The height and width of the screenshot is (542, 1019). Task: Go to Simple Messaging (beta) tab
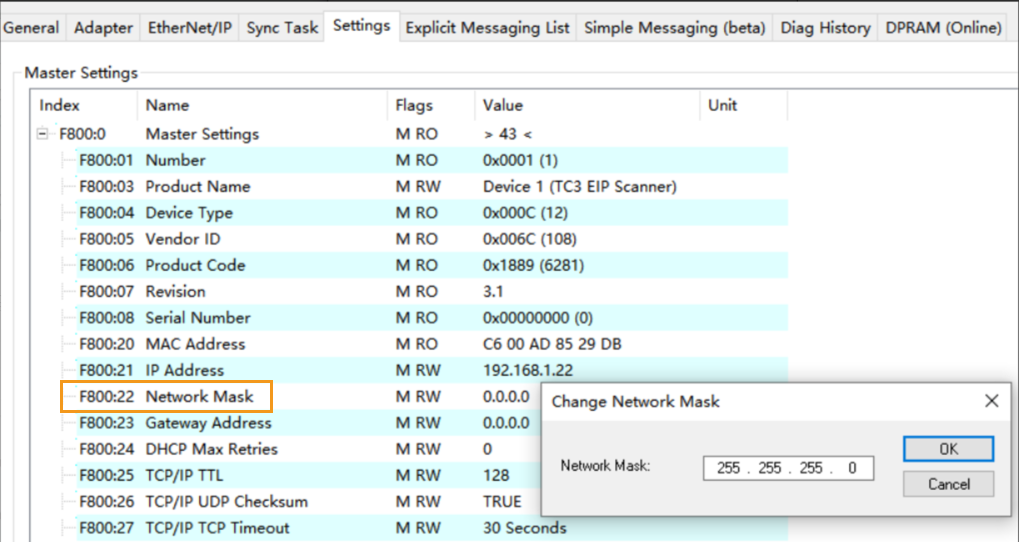click(675, 28)
